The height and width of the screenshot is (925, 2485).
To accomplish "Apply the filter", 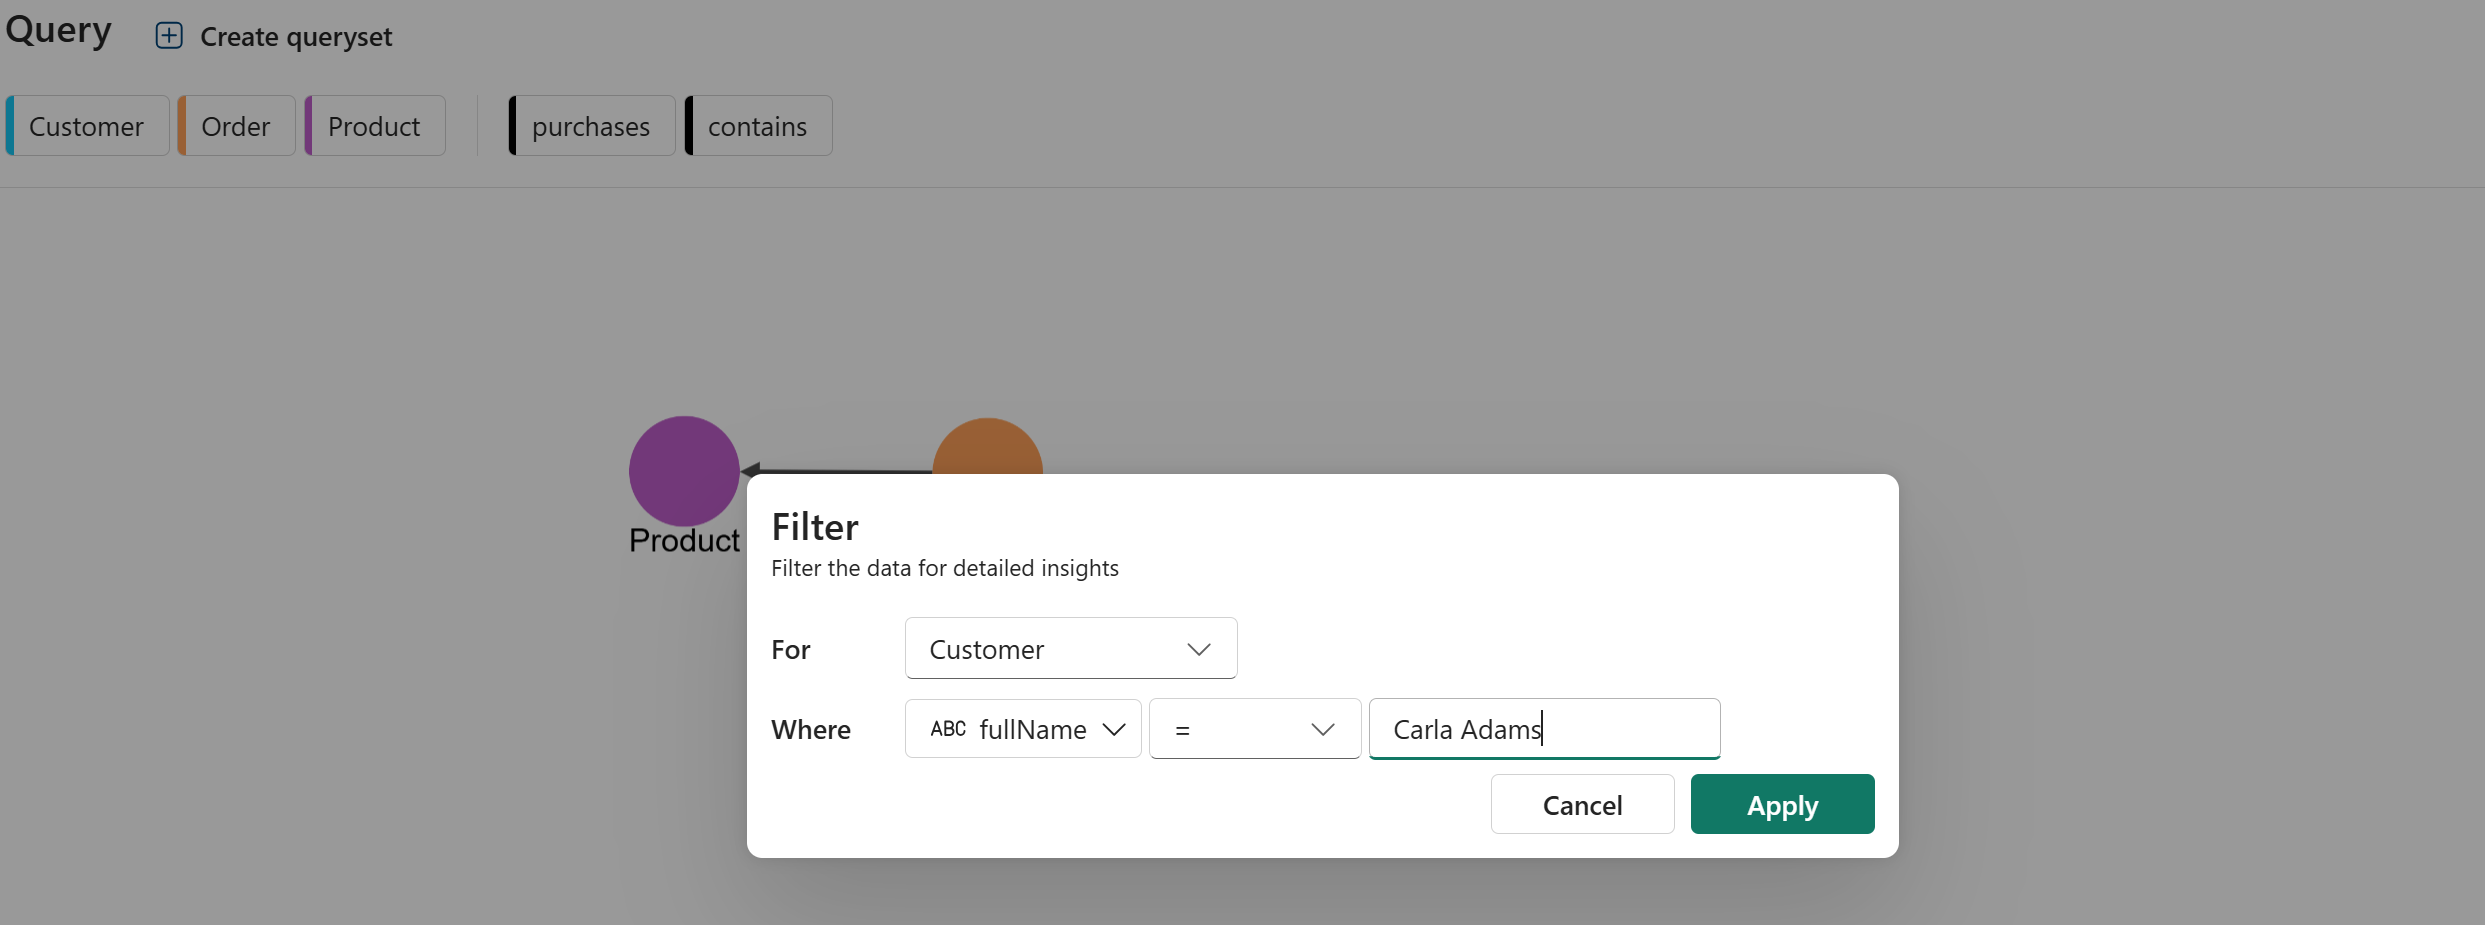I will coord(1782,804).
